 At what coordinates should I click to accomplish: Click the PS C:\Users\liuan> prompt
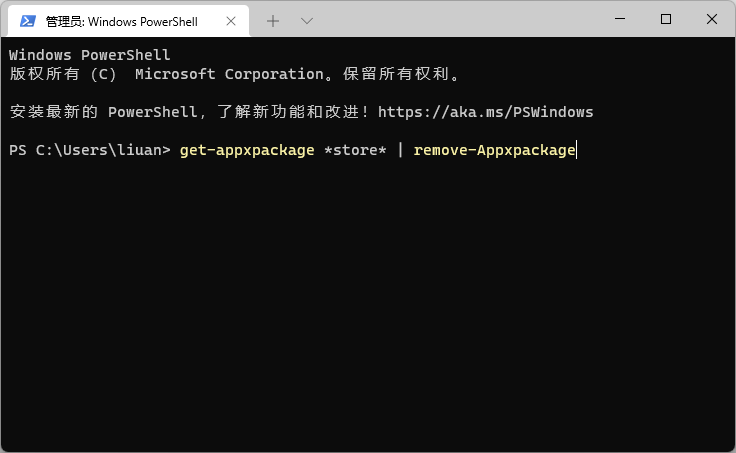(x=90, y=150)
